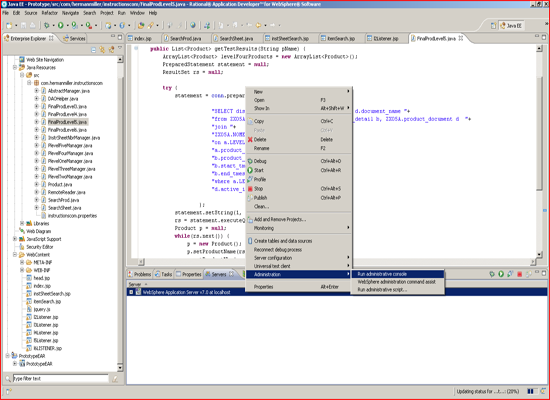This screenshot has height=400, width=550.
Task: Select Web Diagram tree item
Action: tap(39, 231)
